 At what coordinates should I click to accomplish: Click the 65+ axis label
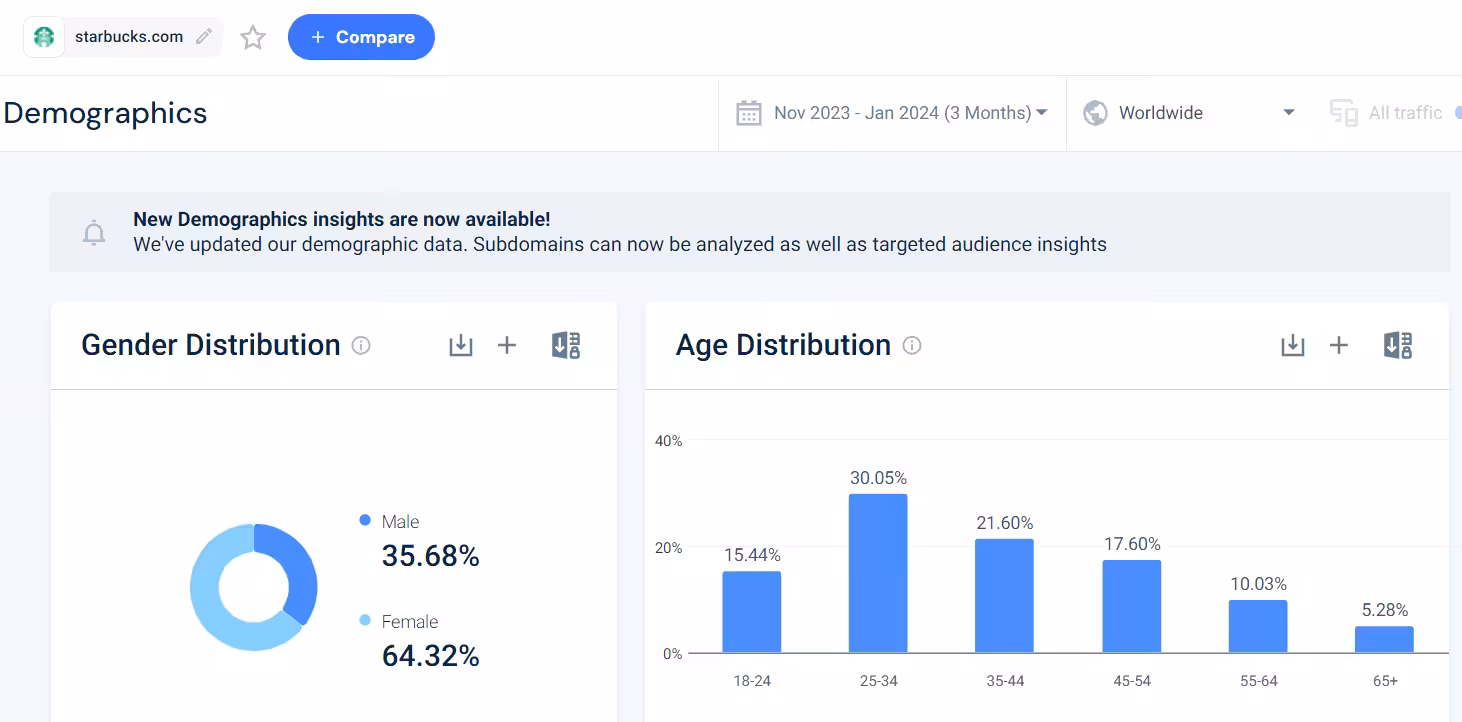tap(1385, 681)
